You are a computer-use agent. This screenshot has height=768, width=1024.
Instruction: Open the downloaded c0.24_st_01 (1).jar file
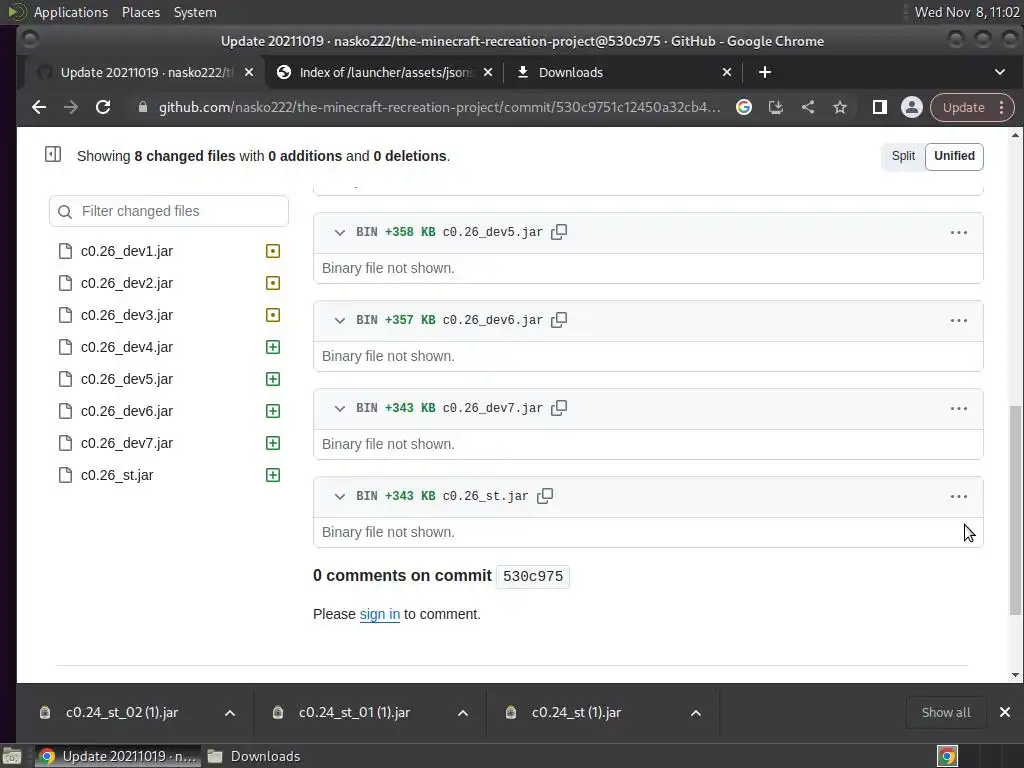354,712
